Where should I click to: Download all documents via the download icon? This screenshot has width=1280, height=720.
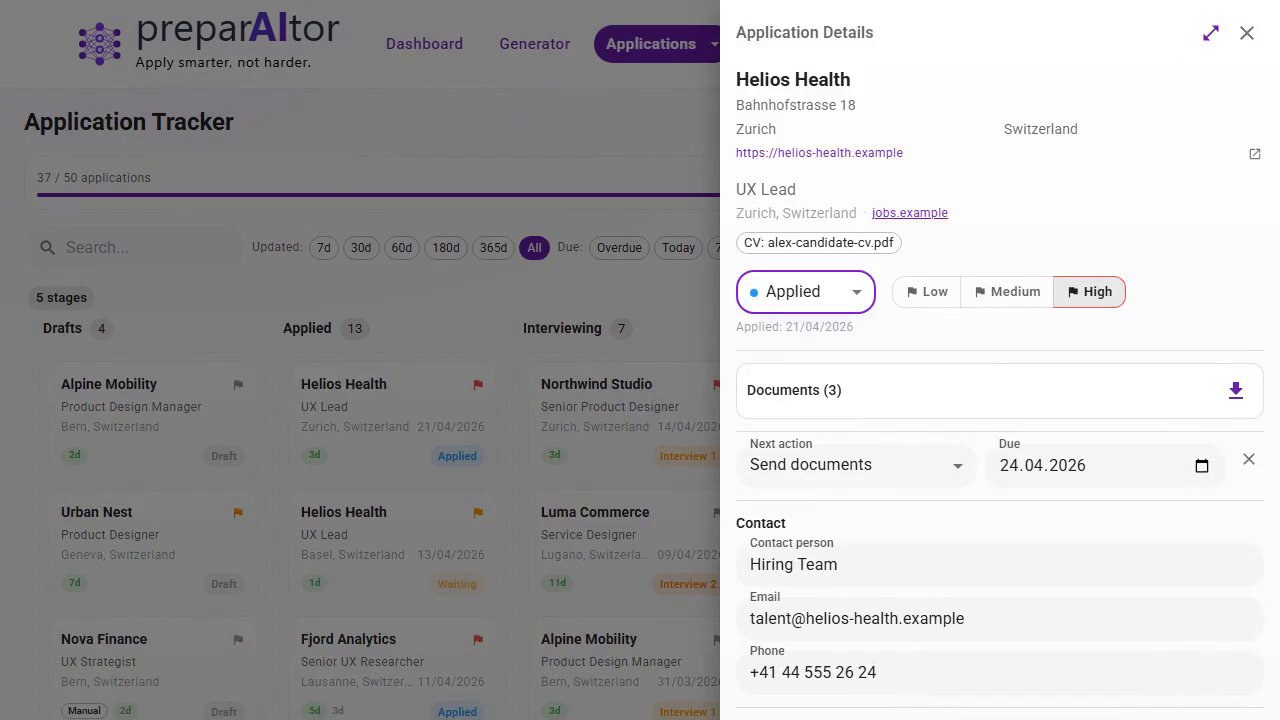pyautogui.click(x=1236, y=390)
